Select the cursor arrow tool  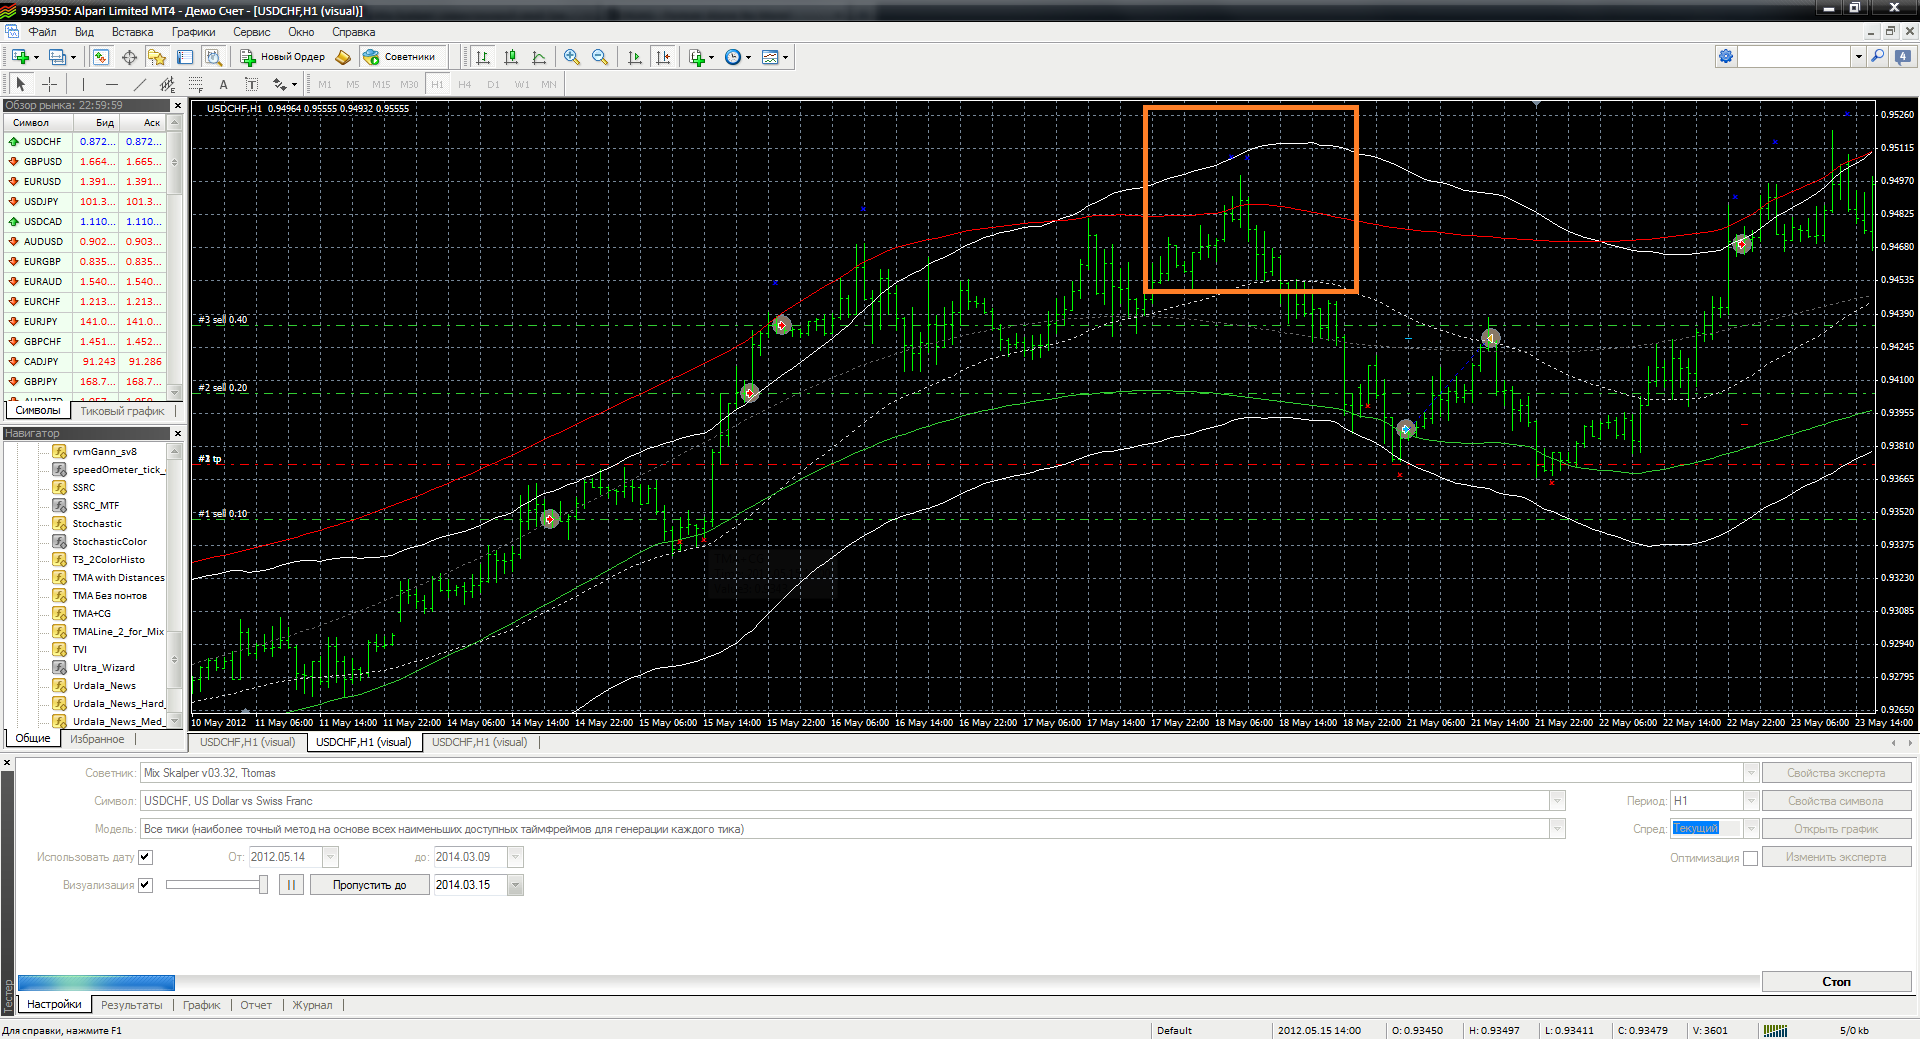pyautogui.click(x=21, y=84)
